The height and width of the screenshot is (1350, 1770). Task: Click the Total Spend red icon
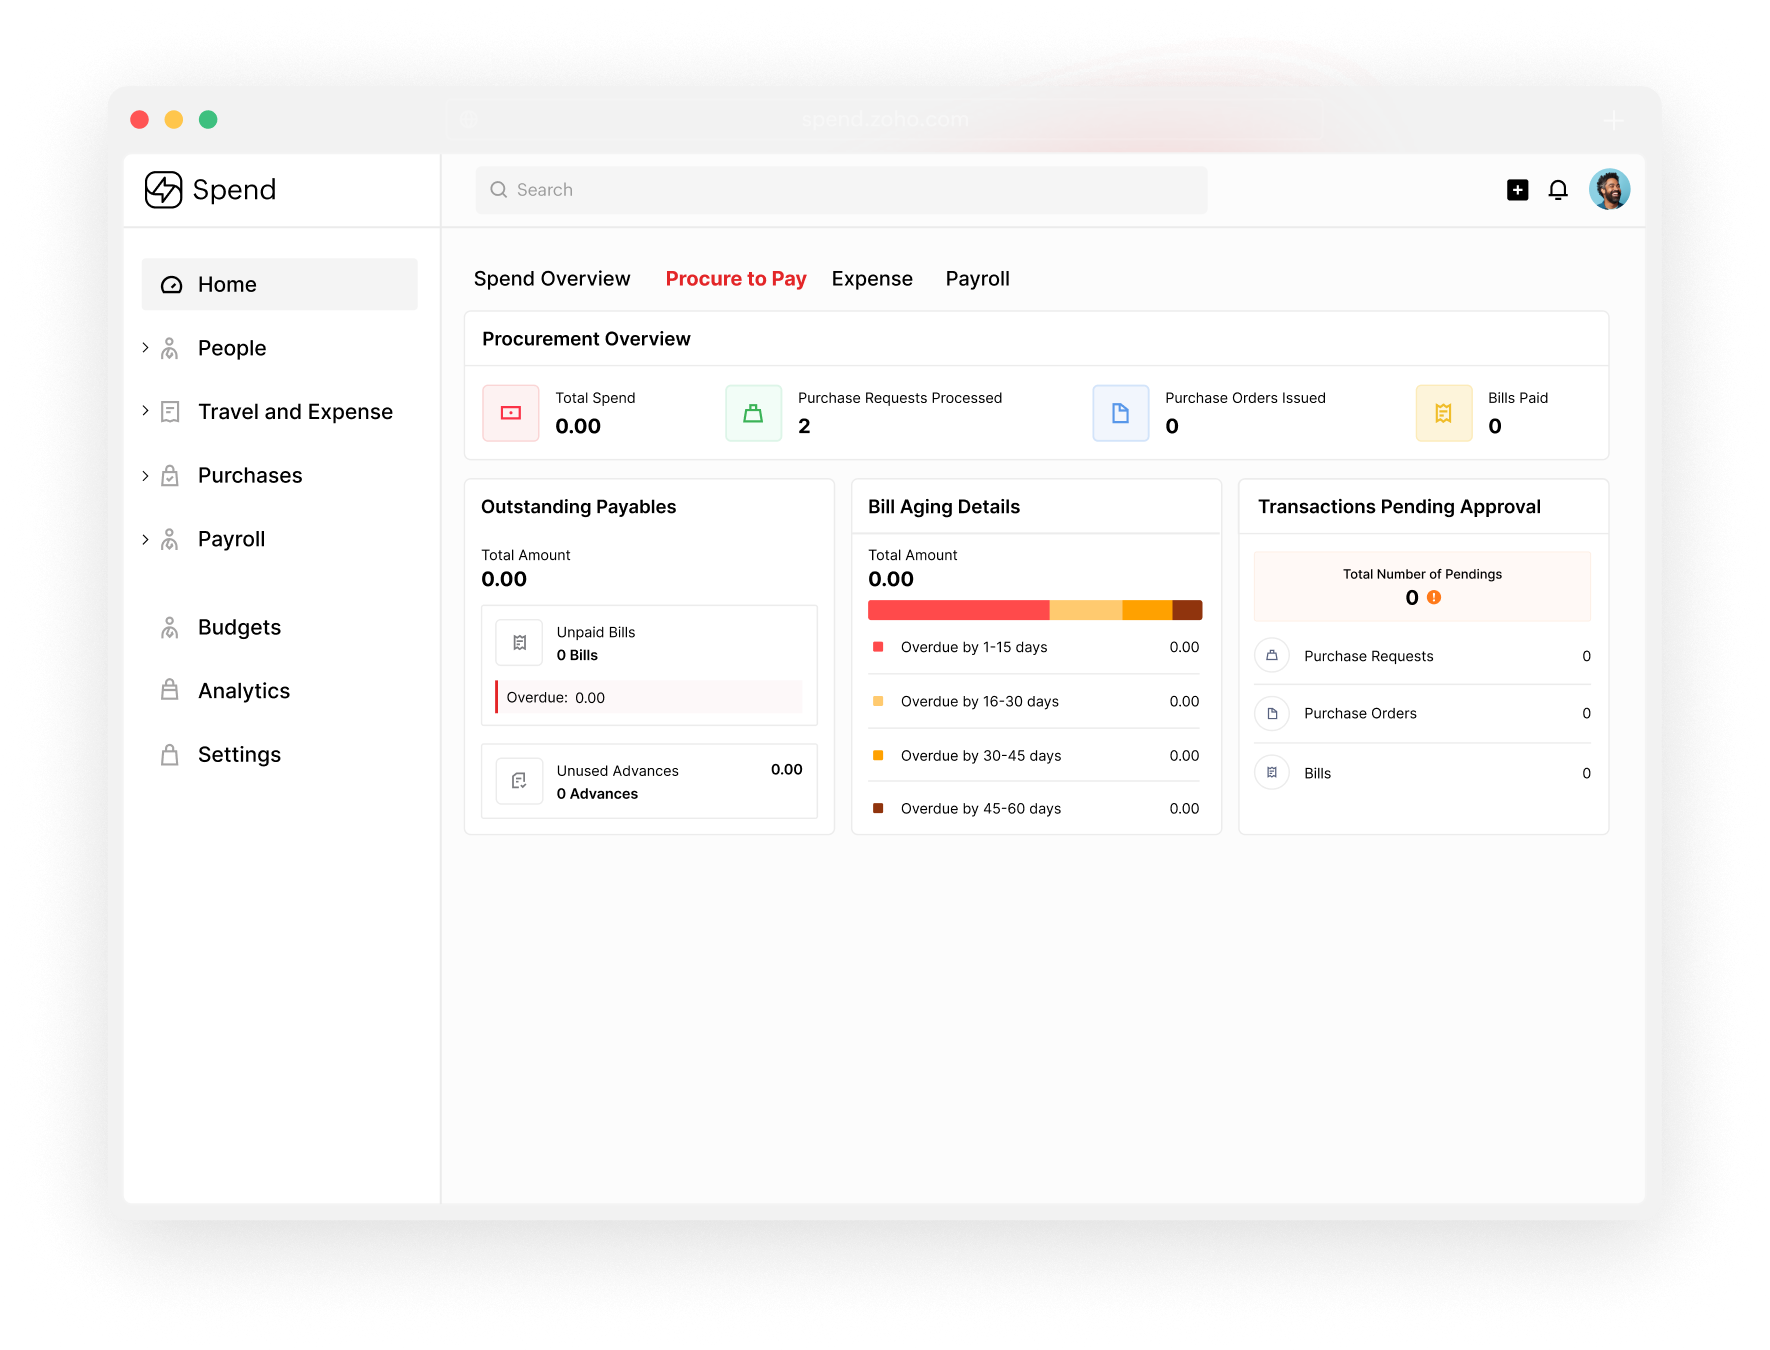(x=511, y=413)
